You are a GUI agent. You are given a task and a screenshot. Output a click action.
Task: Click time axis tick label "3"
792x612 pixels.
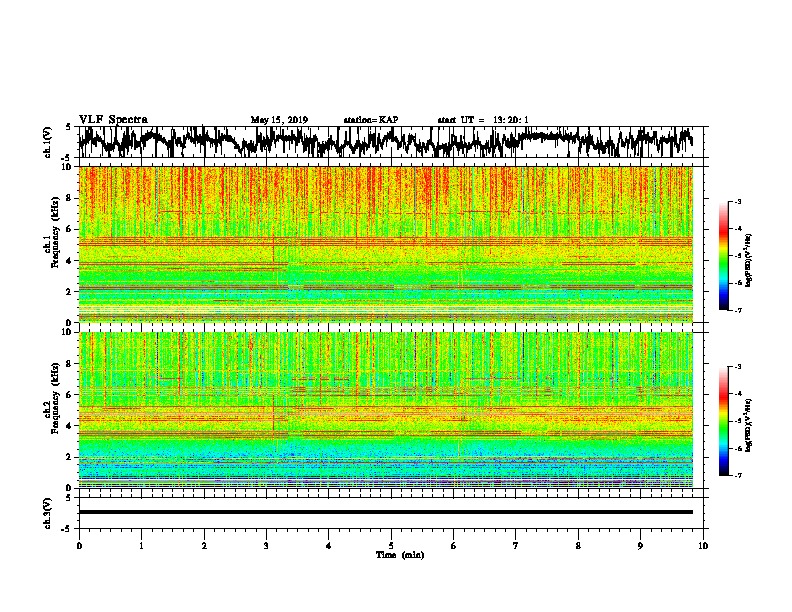(266, 546)
